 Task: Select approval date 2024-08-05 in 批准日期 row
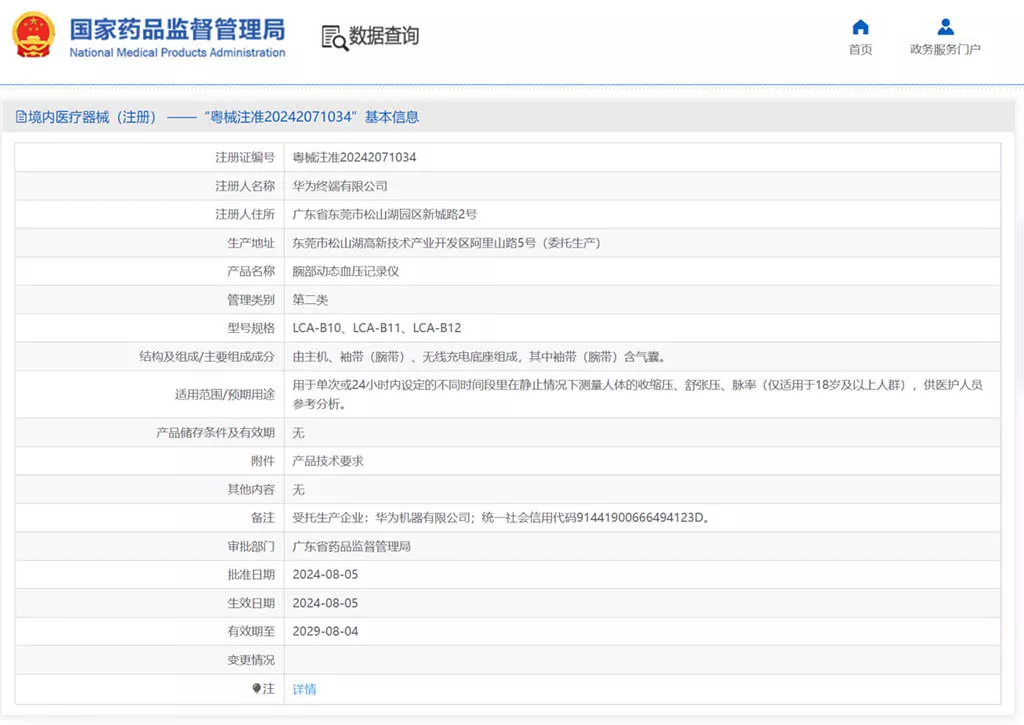325,575
